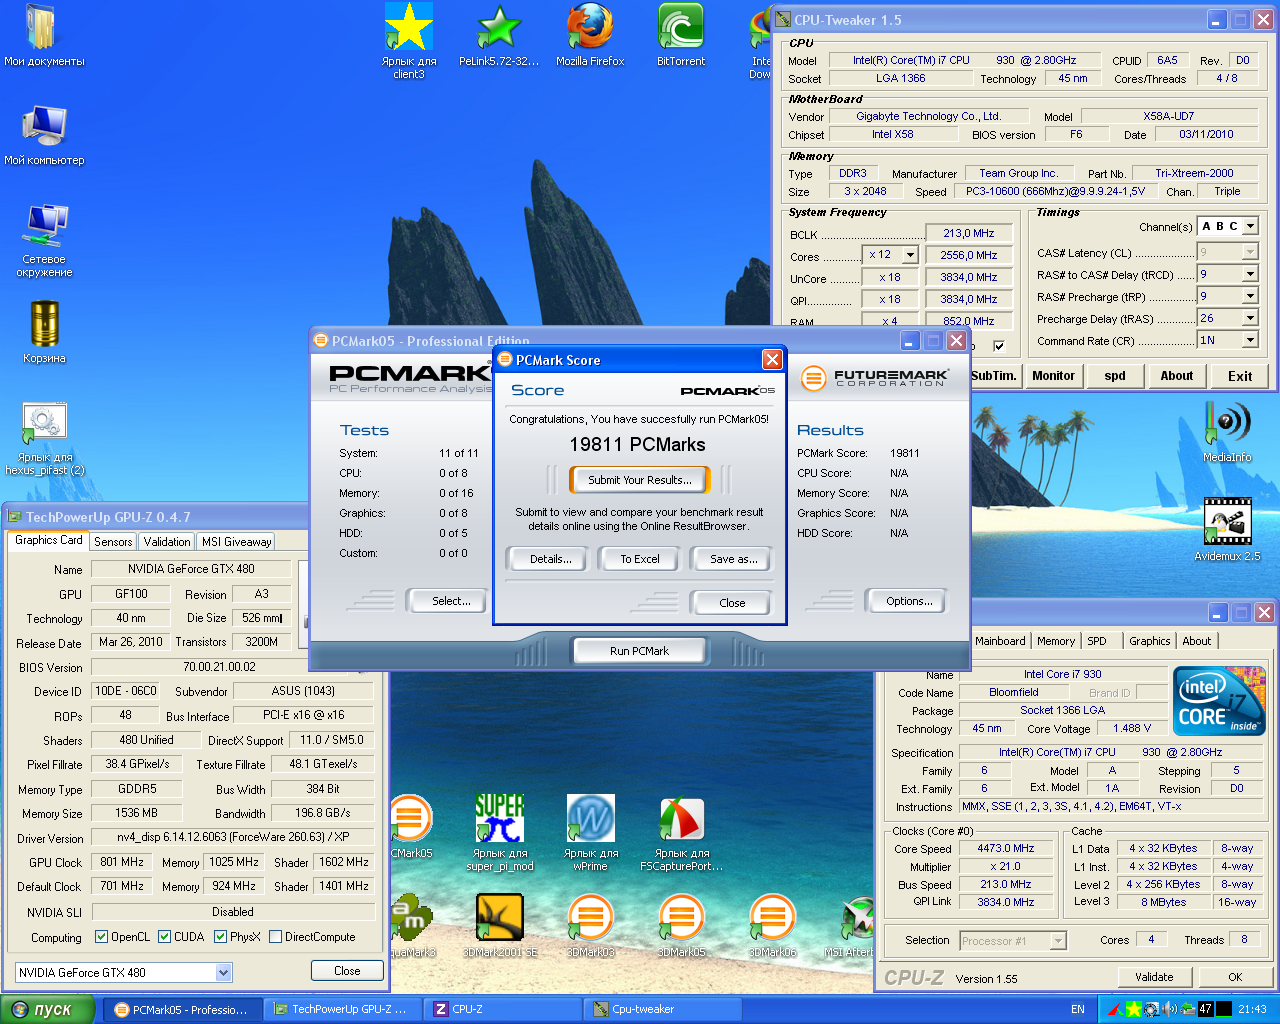This screenshot has width=1280, height=1024.
Task: Click the yellow star tray icon
Action: pyautogui.click(x=1133, y=1009)
